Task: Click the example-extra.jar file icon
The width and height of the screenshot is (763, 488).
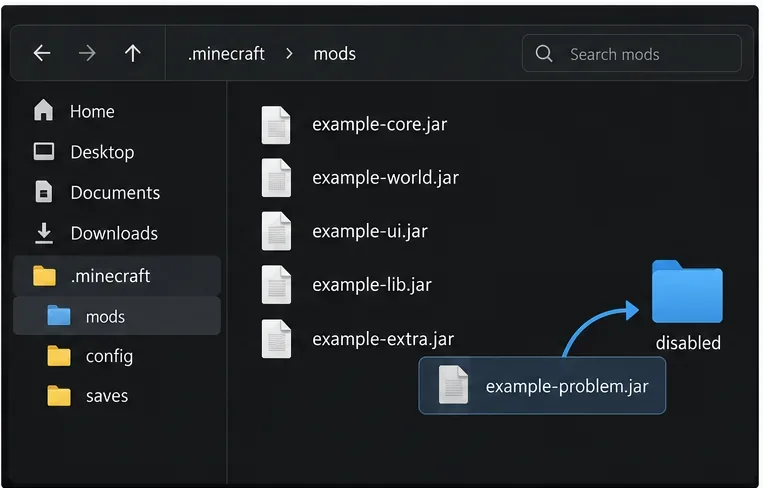Action: click(x=276, y=339)
